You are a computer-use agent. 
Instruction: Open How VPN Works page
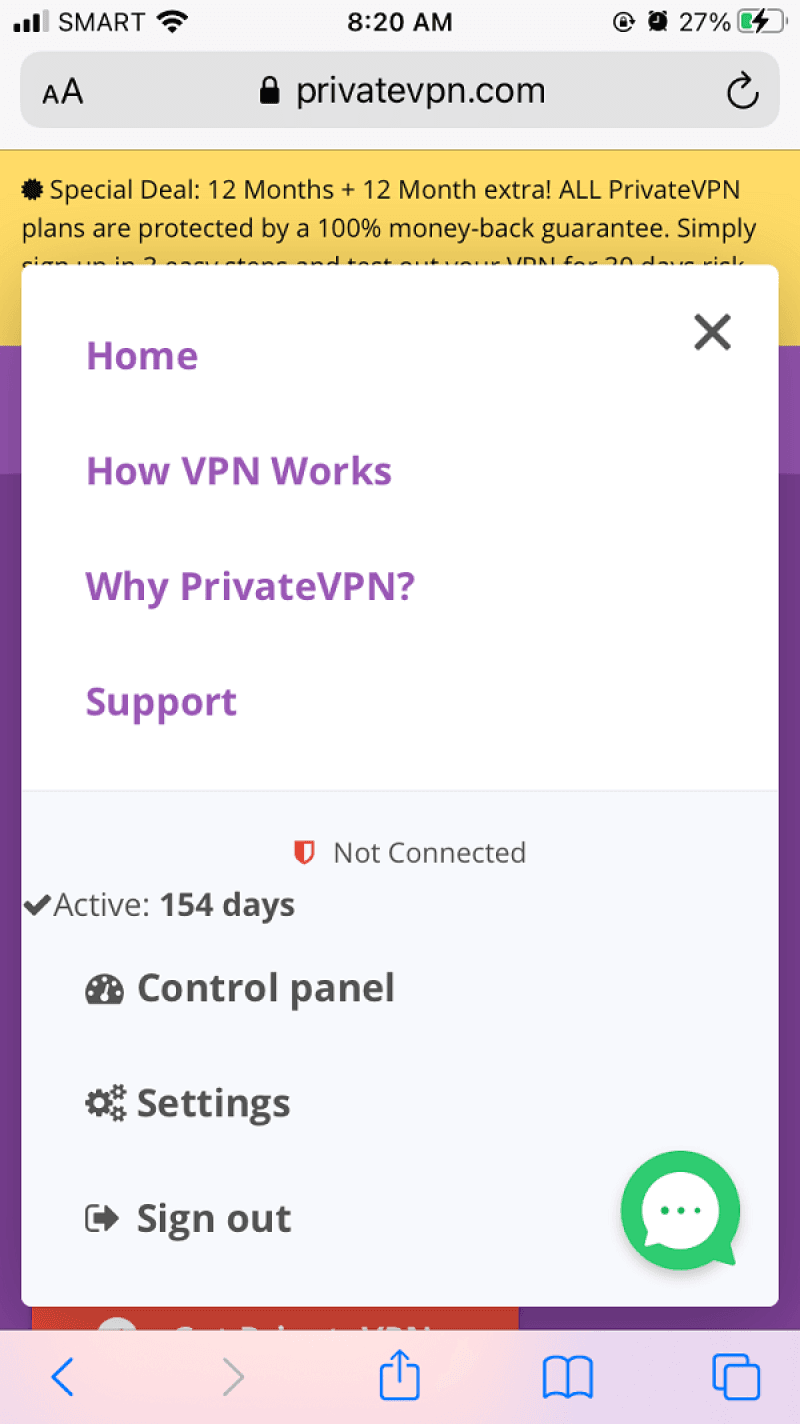pos(239,471)
